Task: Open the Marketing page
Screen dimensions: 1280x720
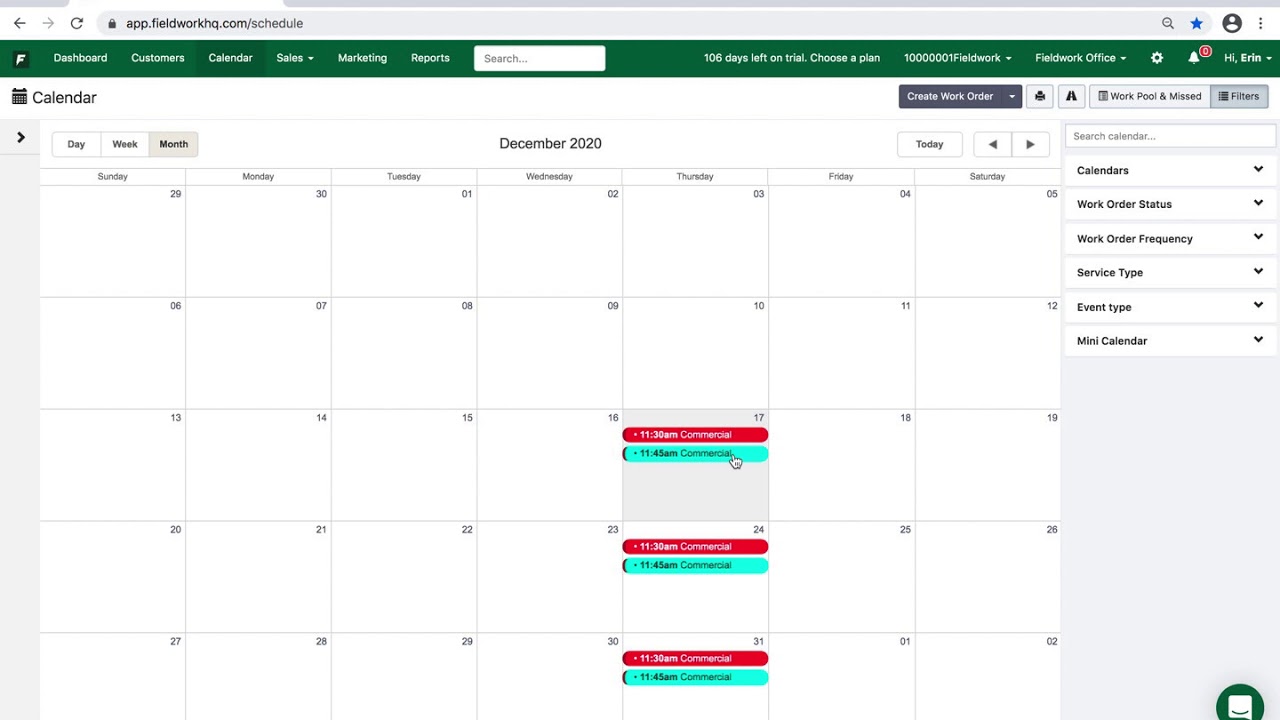Action: 362,58
